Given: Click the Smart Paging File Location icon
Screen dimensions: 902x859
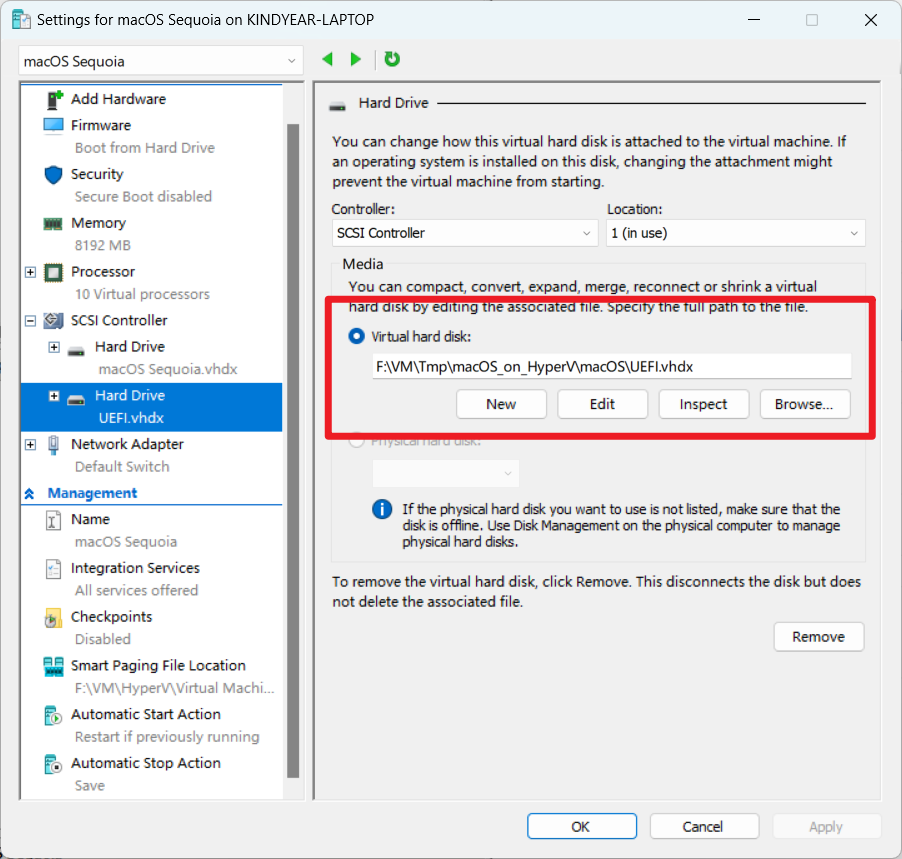Looking at the screenshot, I should click(53, 667).
